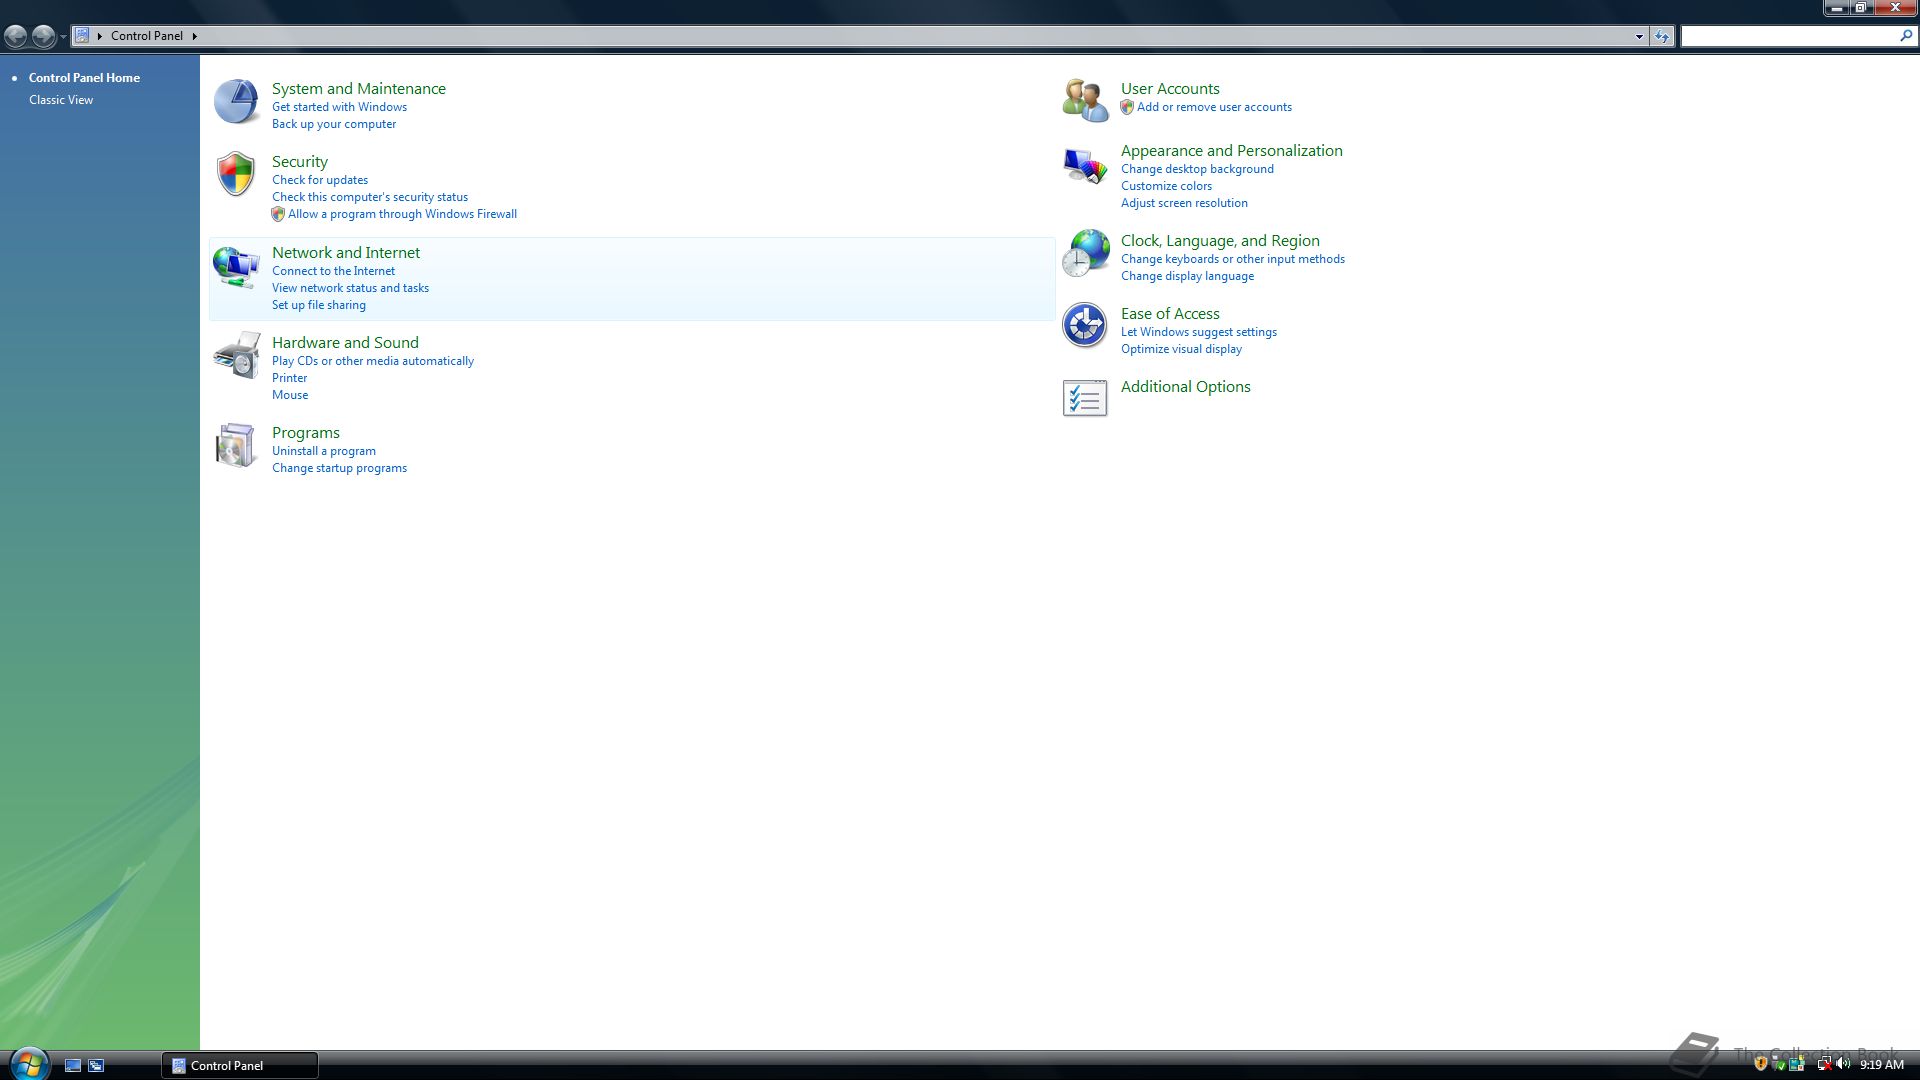Viewport: 1920px width, 1080px height.
Task: Click Connect to the Internet
Action: 333,271
